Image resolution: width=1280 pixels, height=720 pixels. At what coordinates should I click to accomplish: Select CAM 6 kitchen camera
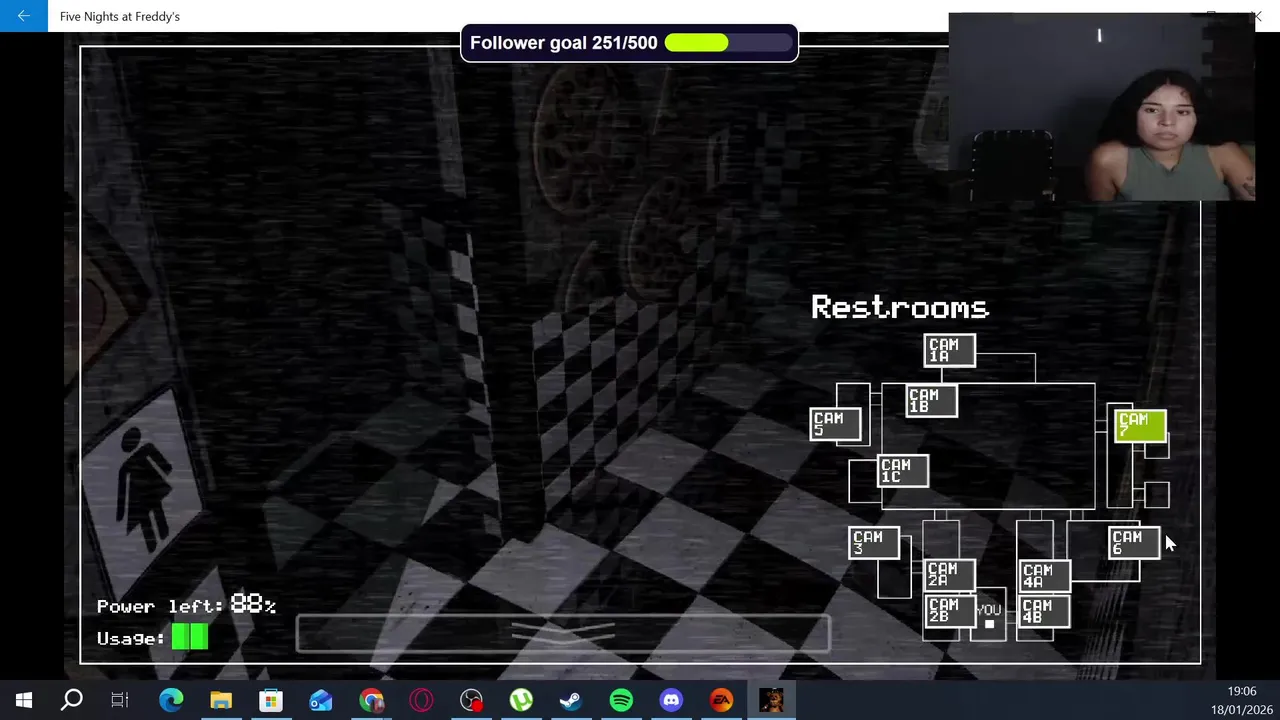coord(1134,543)
